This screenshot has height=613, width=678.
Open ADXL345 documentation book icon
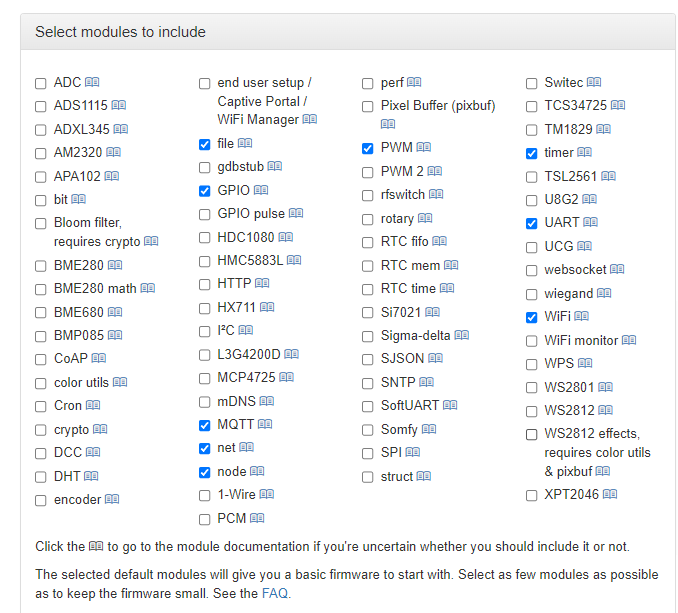[x=121, y=129]
